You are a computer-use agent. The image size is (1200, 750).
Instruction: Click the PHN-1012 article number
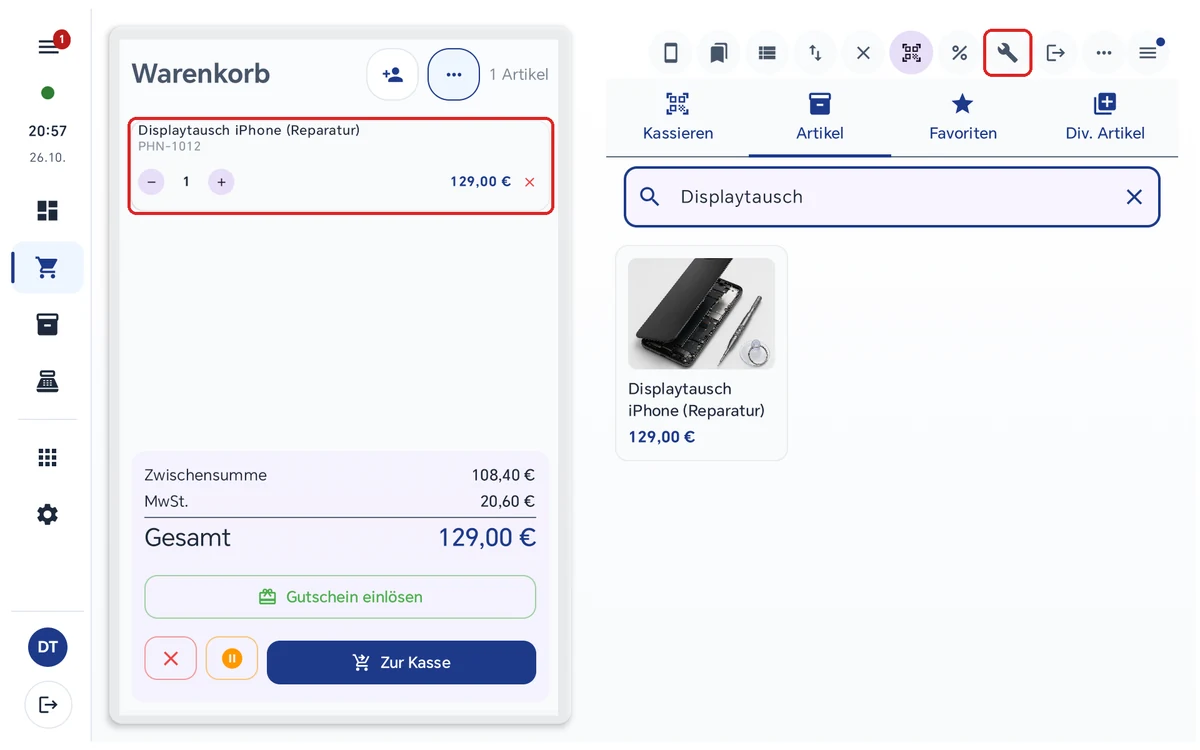click(x=169, y=147)
